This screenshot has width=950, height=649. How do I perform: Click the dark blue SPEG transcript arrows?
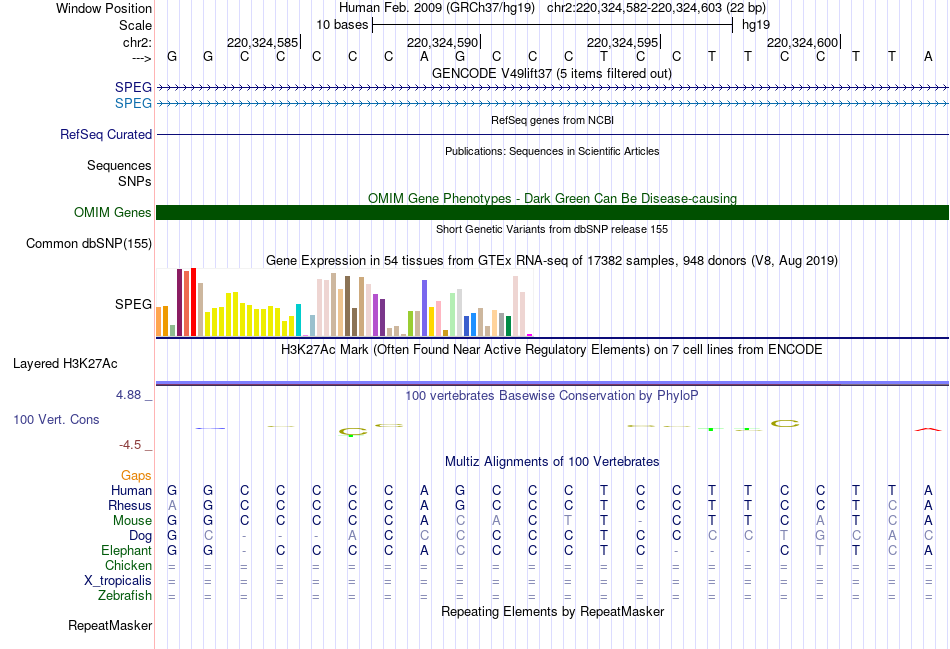coord(552,88)
